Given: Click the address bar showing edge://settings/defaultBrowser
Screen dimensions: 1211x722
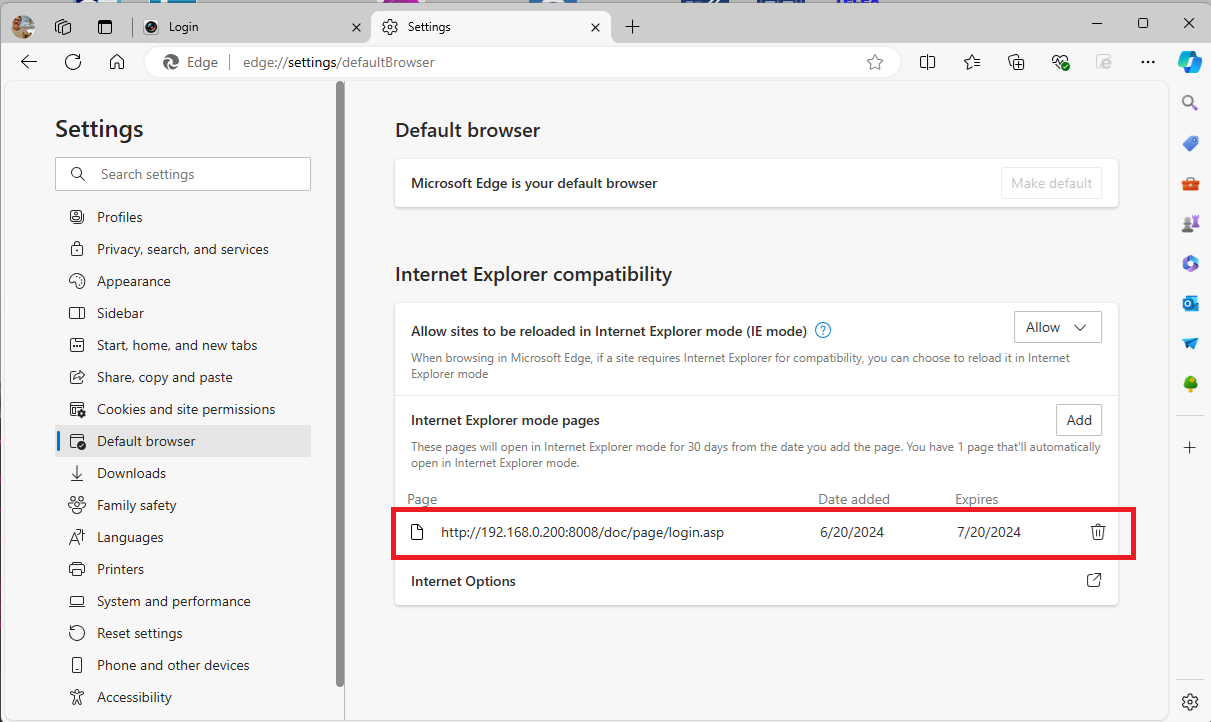Looking at the screenshot, I should pyautogui.click(x=522, y=62).
